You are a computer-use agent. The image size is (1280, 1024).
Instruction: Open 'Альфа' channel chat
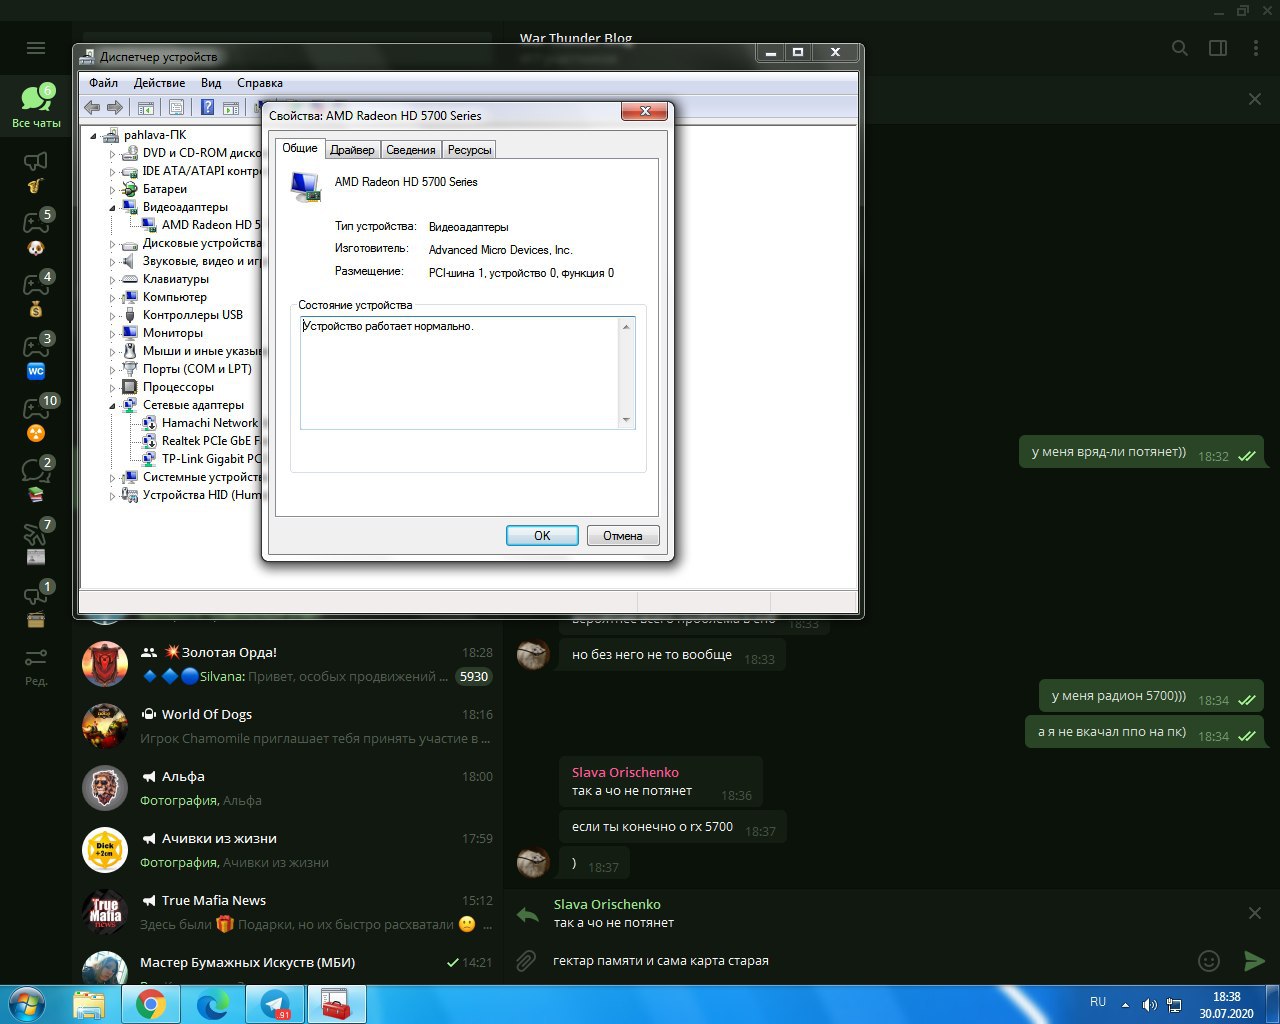(x=287, y=788)
